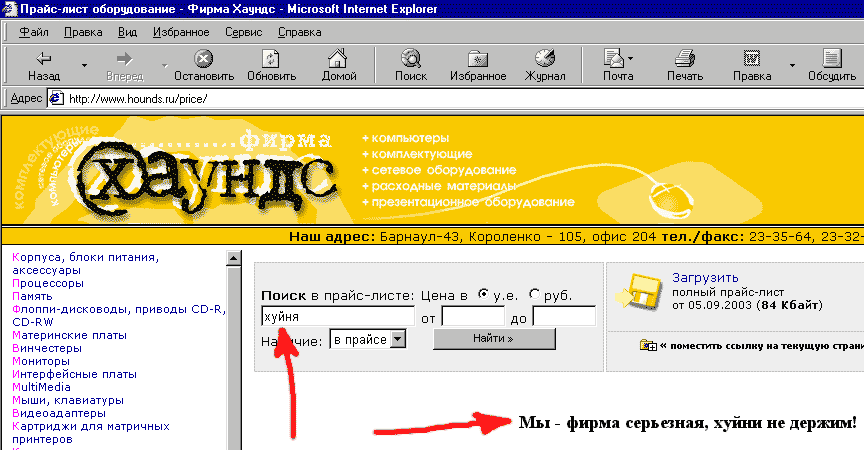Click the bookmark folder icon near поместить ссылку
Screen dimensions: 864x450
[648, 345]
